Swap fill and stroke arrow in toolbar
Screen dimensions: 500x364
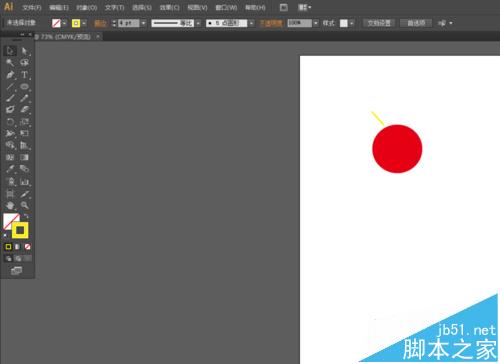26,216
